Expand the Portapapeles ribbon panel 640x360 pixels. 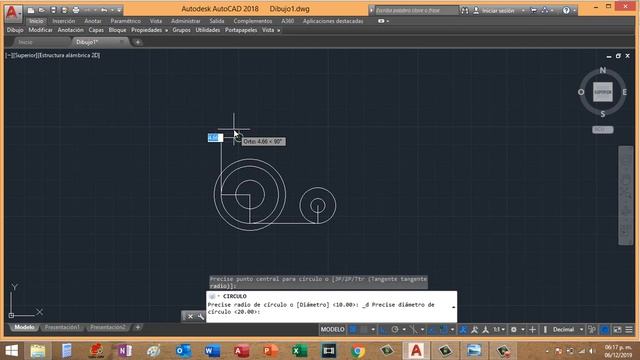(x=241, y=30)
